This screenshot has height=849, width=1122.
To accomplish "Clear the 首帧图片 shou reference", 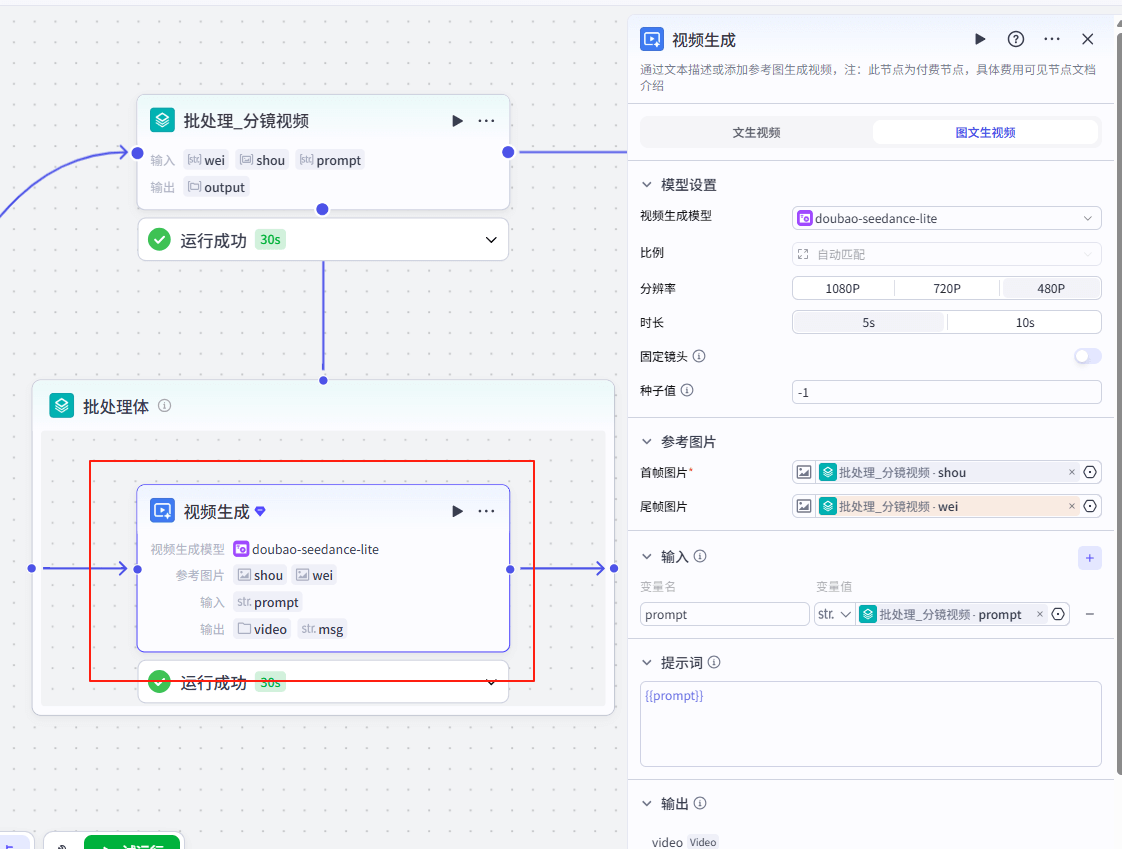I will (x=1072, y=472).
